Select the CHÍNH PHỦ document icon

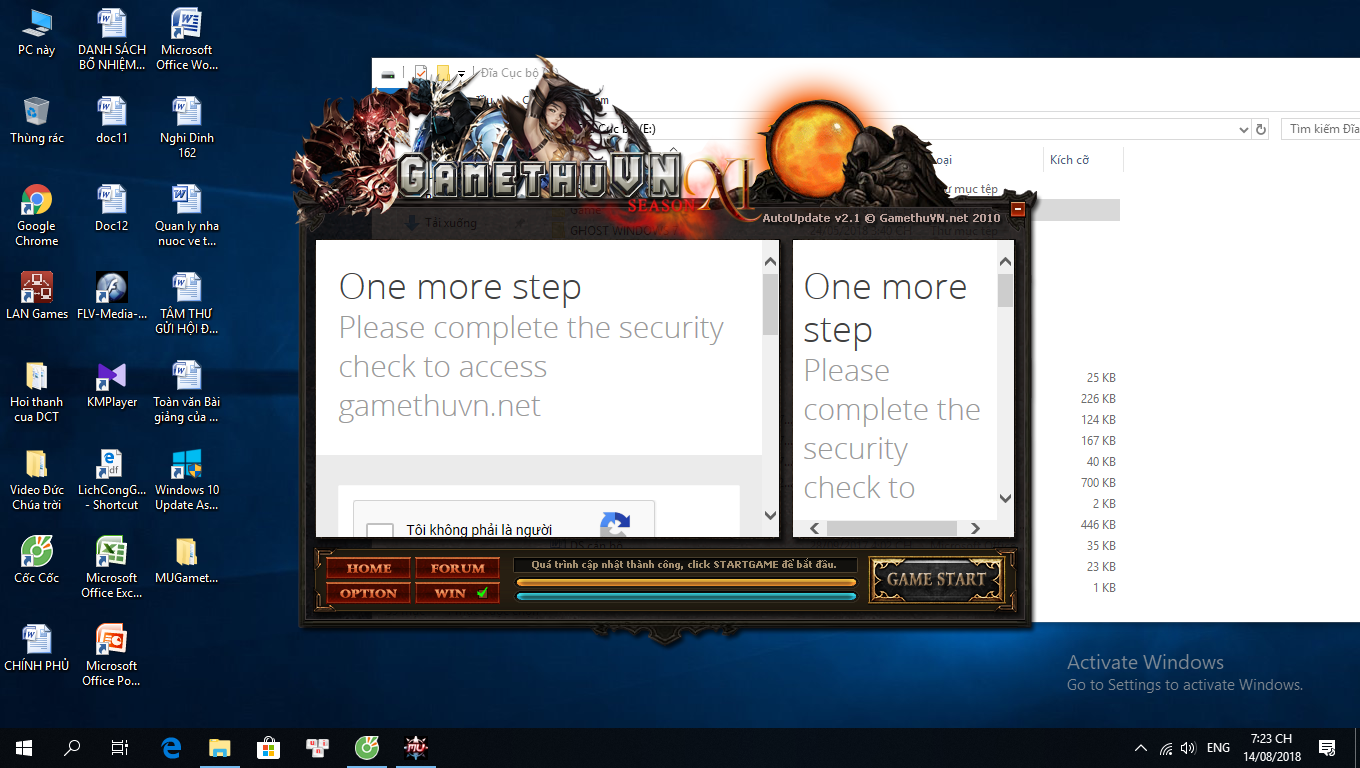tap(37, 648)
